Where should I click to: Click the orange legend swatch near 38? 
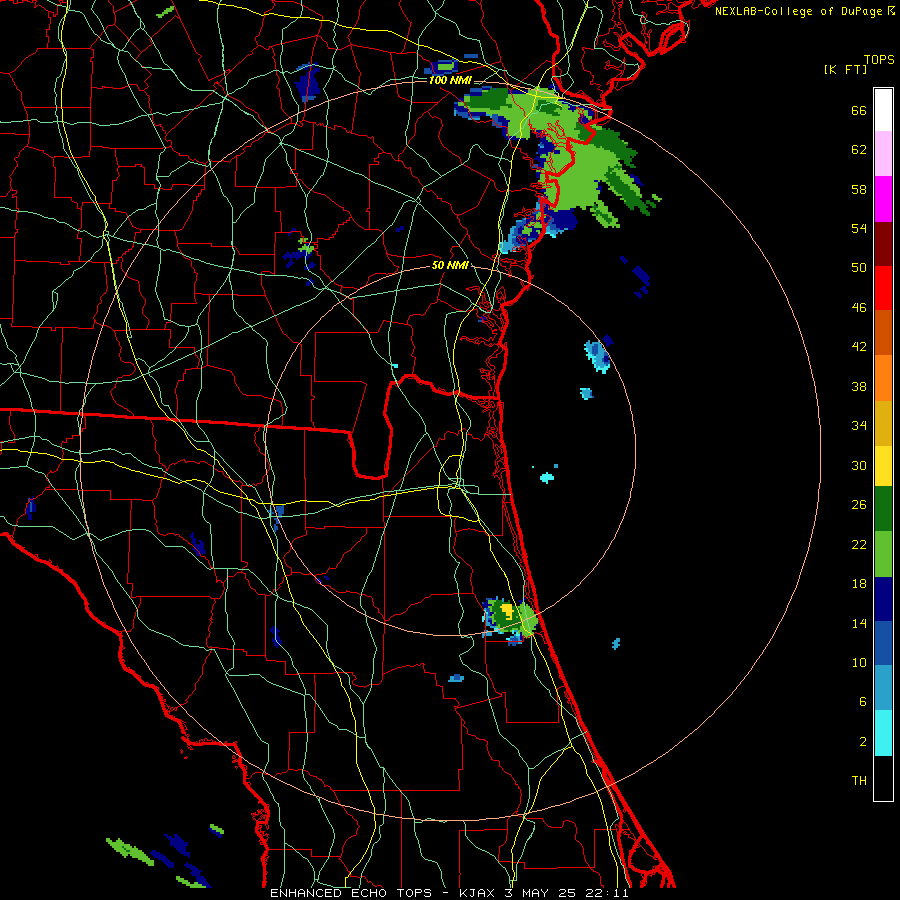[x=883, y=378]
